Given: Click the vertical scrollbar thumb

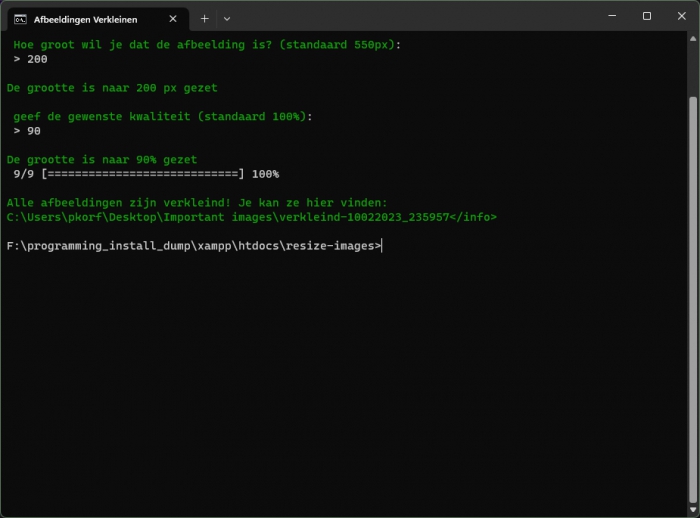Looking at the screenshot, I should (693, 299).
